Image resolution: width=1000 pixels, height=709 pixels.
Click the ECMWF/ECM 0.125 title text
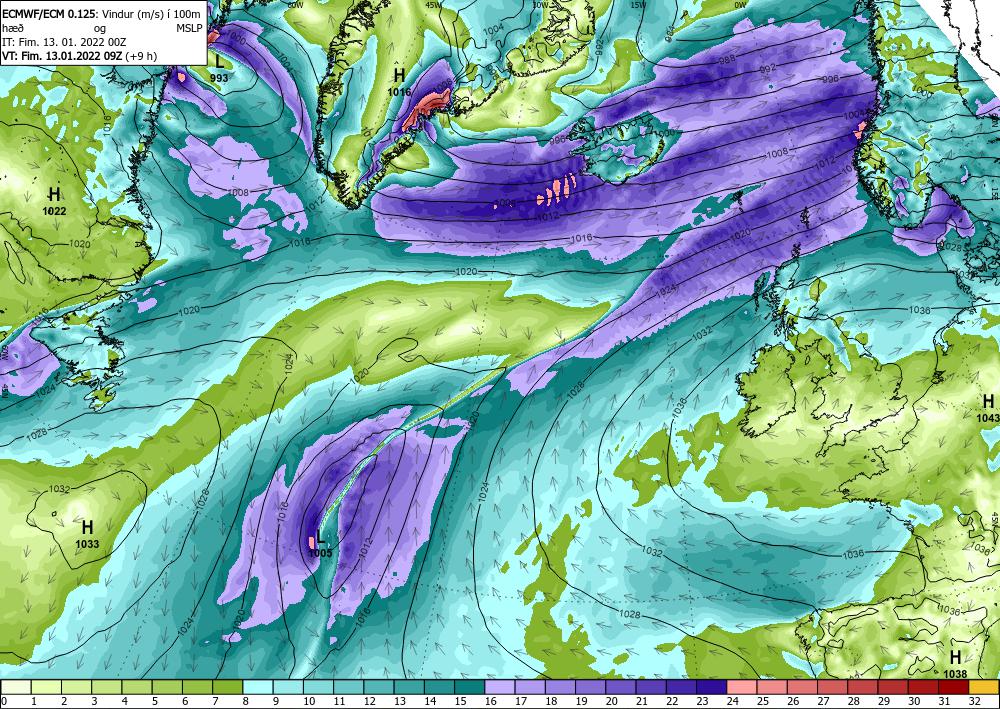50,14
